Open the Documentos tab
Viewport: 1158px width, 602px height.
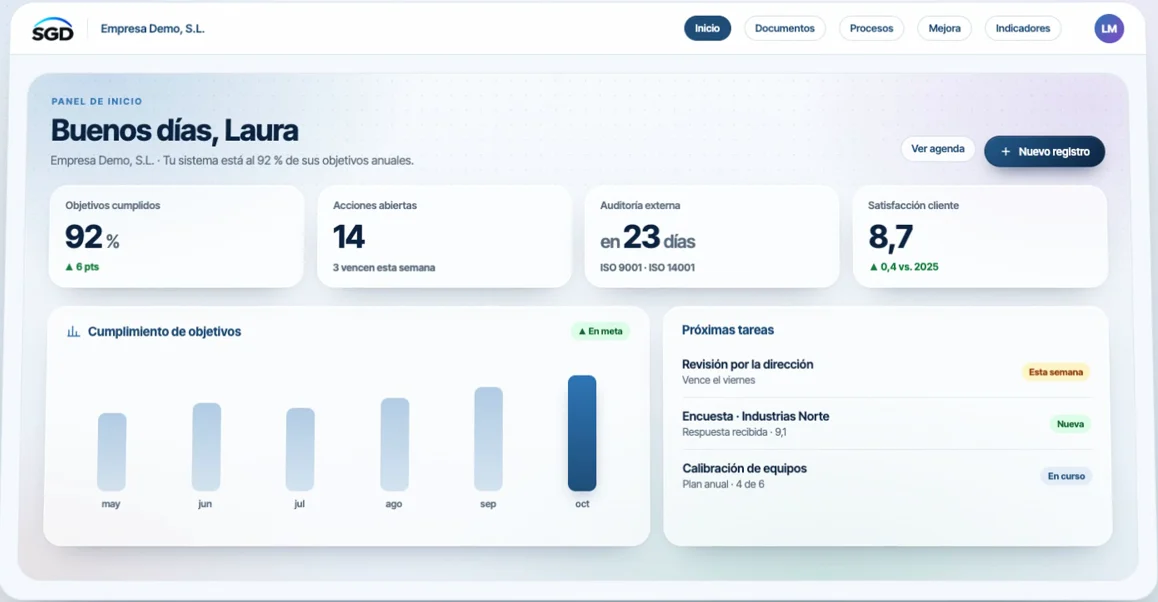pyautogui.click(x=784, y=28)
